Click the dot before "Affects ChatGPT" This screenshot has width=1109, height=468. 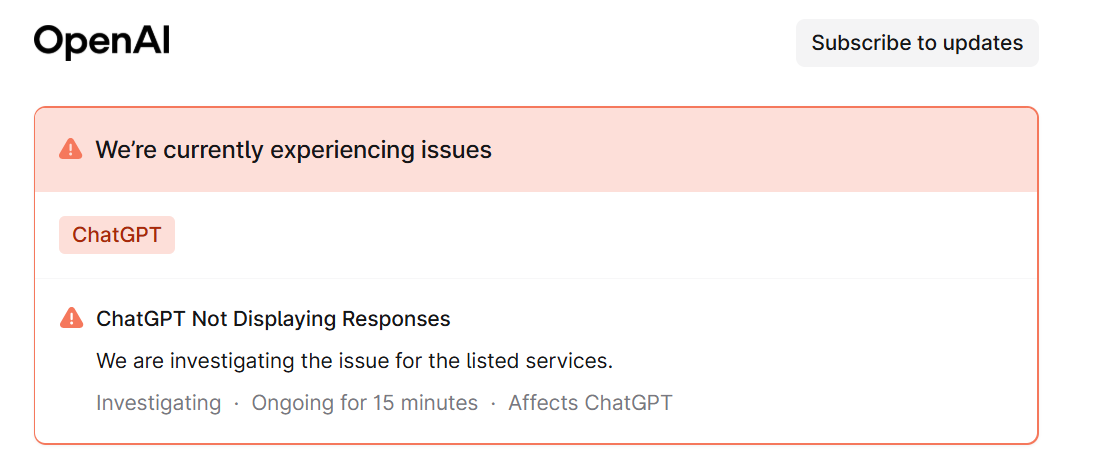(x=493, y=403)
